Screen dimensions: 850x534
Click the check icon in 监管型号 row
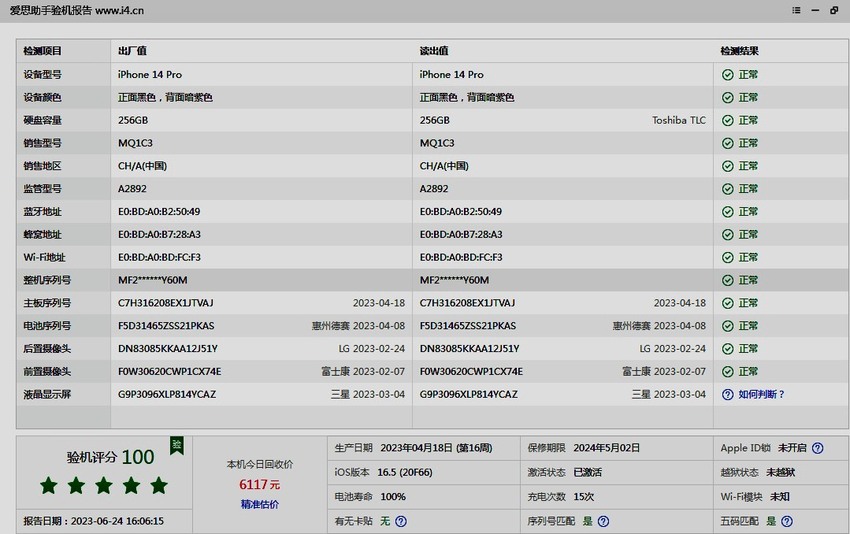(727, 189)
